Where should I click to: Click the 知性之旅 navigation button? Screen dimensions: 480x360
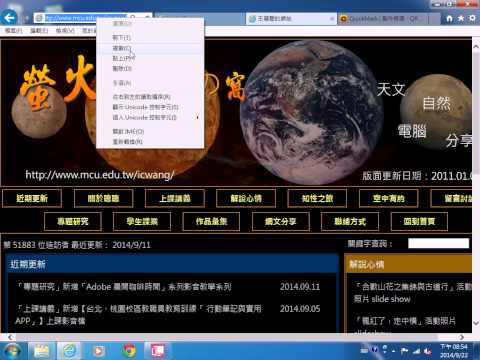coord(317,198)
